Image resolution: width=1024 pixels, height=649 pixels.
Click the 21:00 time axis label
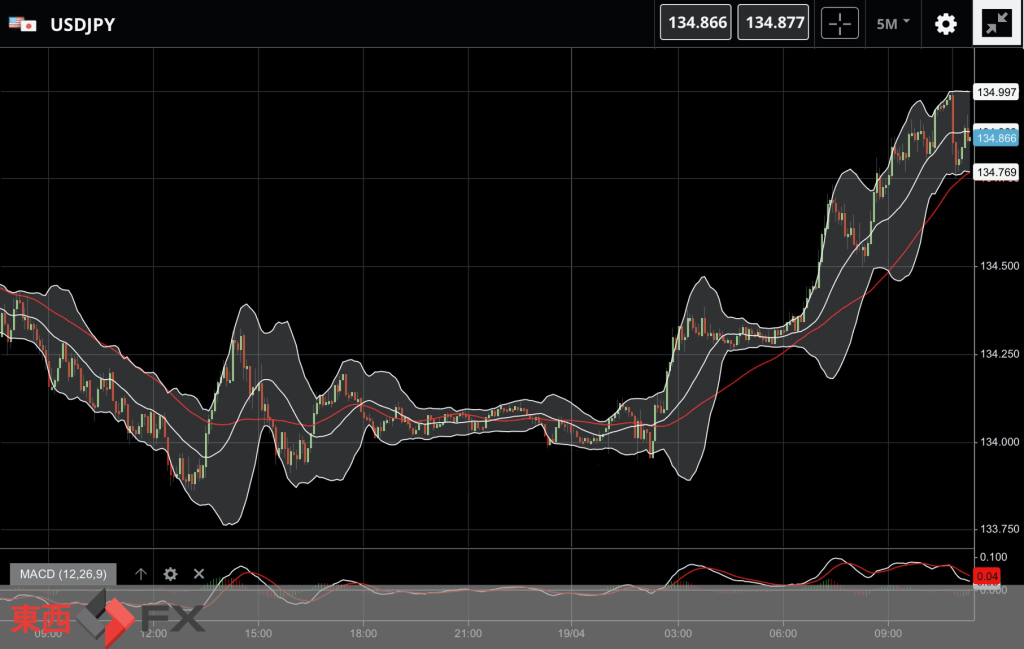pyautogui.click(x=468, y=633)
